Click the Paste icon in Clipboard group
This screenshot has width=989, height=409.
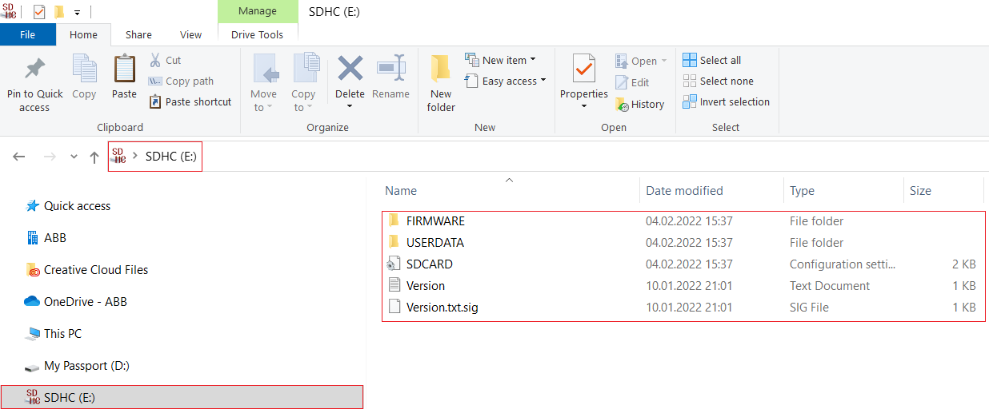[124, 70]
